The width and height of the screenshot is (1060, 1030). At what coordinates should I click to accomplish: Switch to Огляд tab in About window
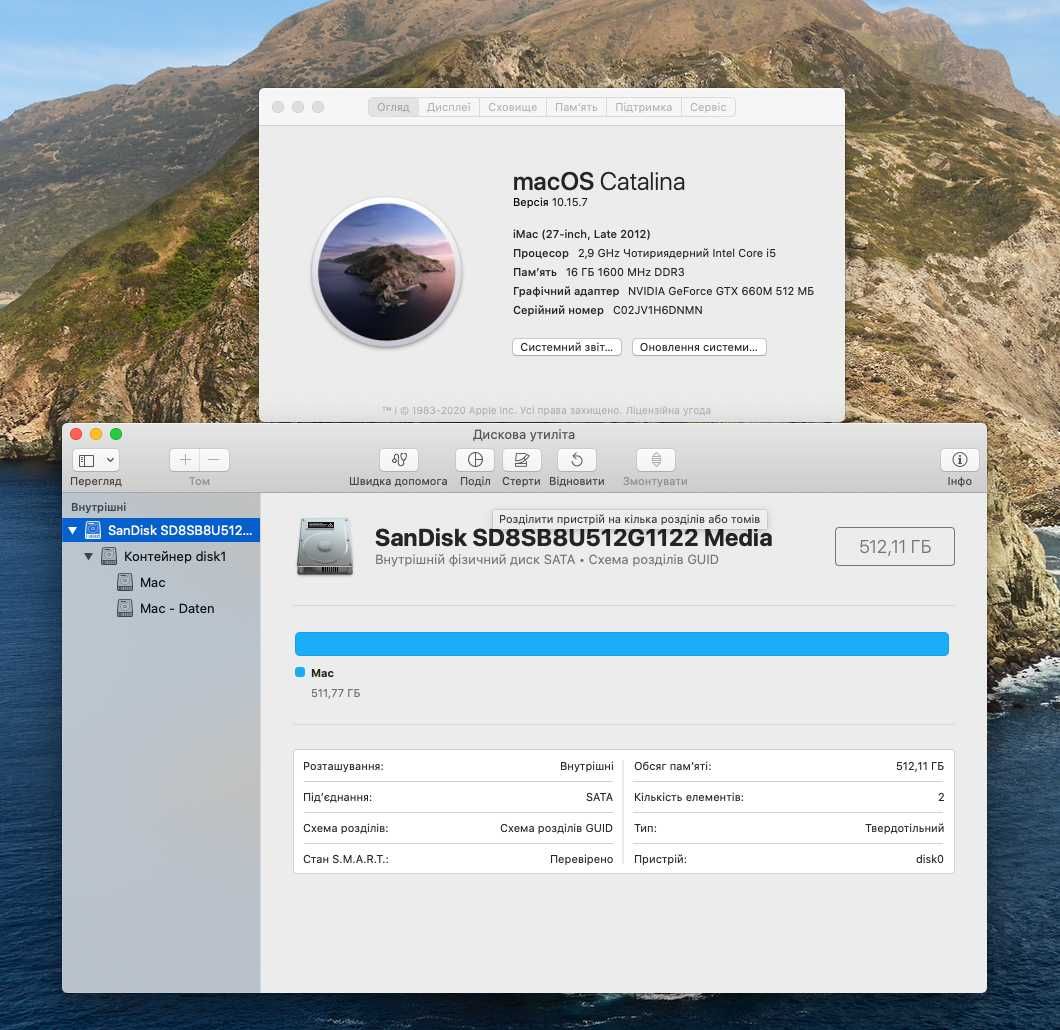pos(393,107)
